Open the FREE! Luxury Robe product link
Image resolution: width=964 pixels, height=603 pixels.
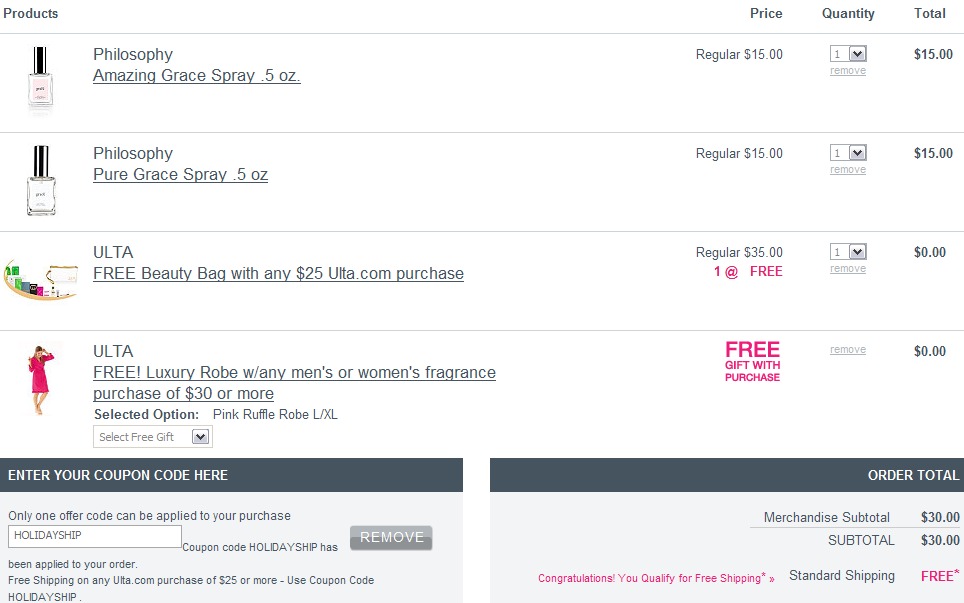294,373
